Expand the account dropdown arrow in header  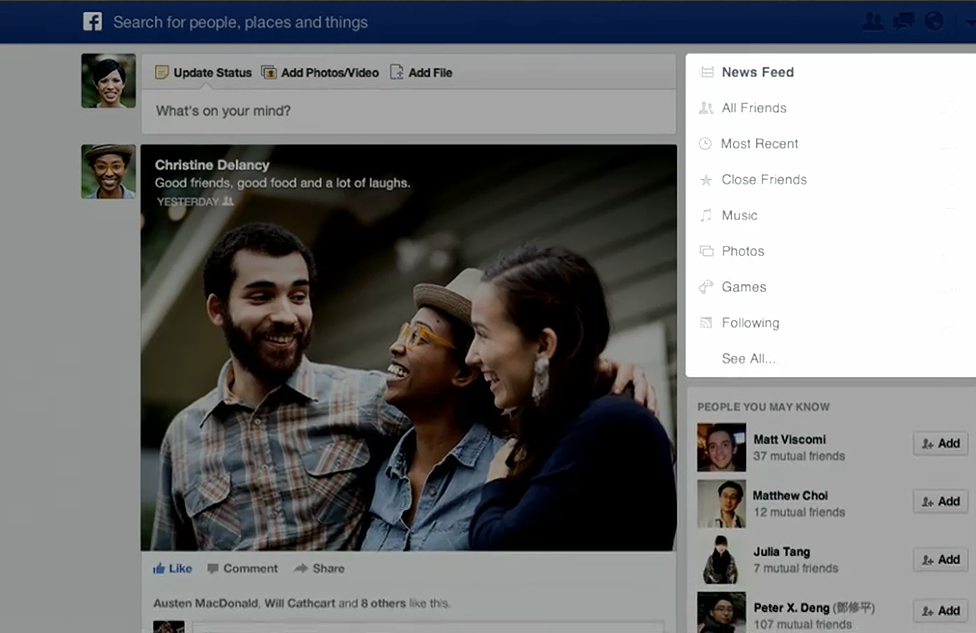point(971,22)
